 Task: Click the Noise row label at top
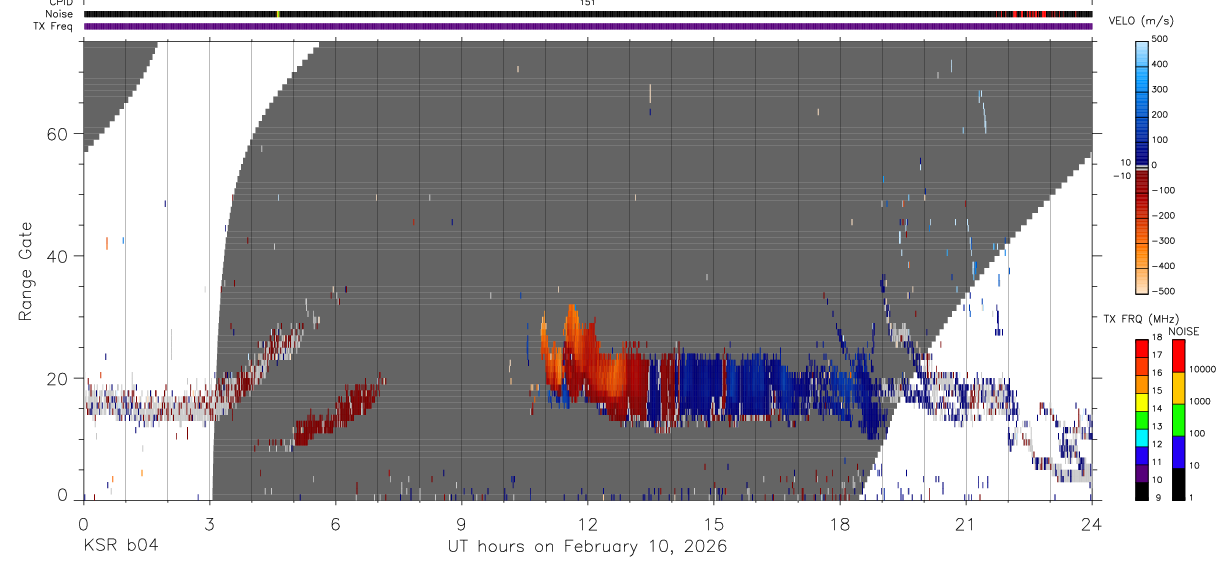tap(59, 14)
